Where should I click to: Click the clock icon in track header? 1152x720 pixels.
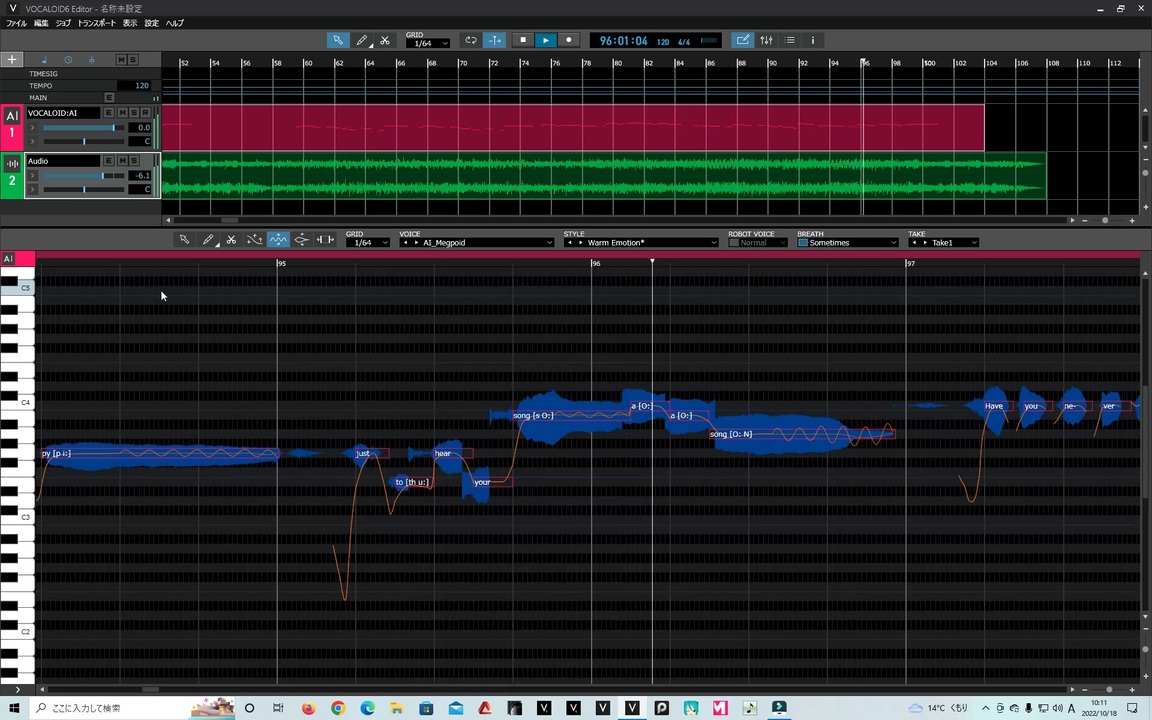tap(68, 60)
